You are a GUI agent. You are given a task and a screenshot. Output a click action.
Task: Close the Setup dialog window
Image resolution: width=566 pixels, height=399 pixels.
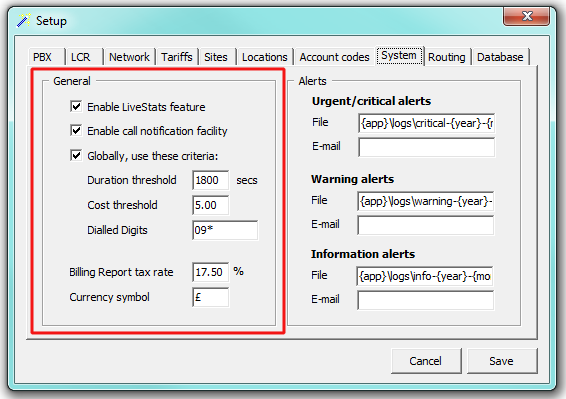point(527,16)
